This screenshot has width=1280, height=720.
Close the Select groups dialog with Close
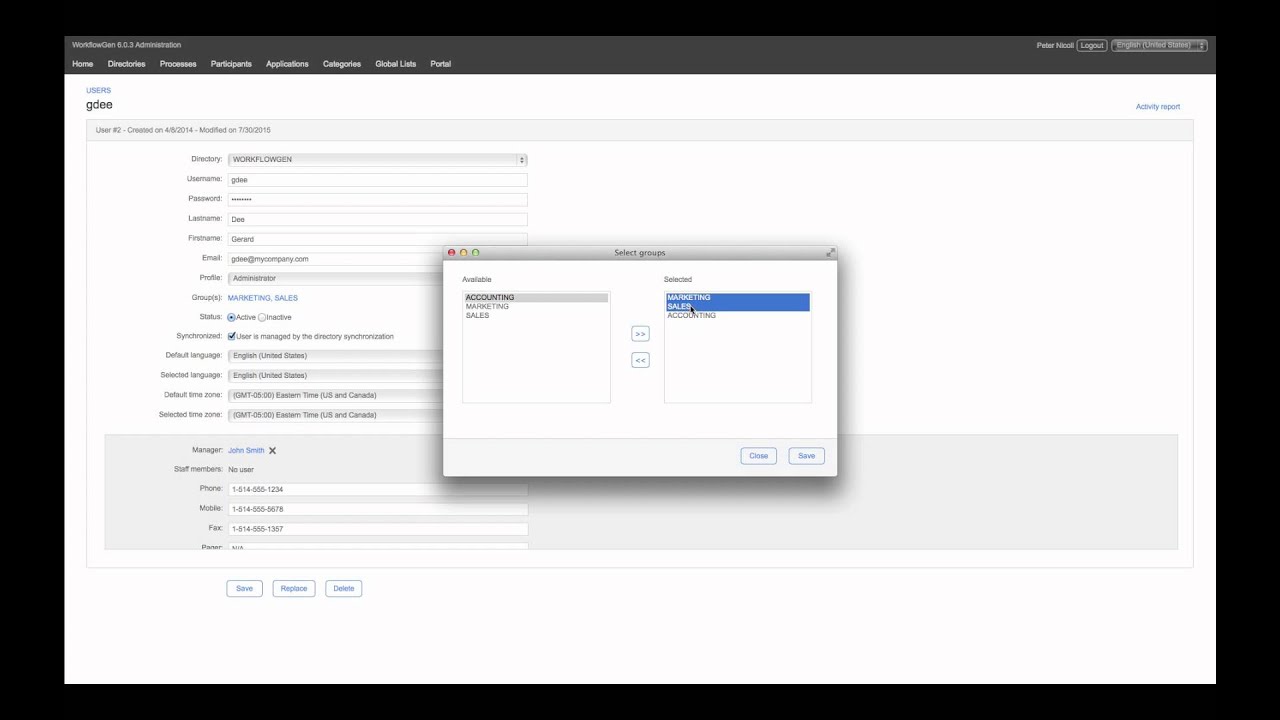point(759,456)
